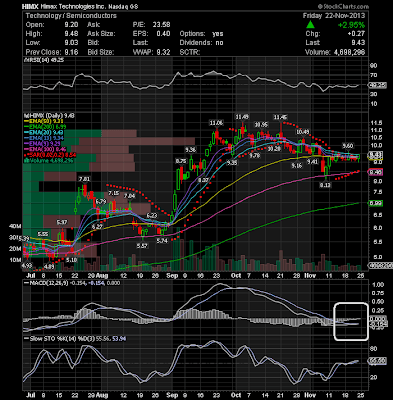This screenshot has width=393, height=400.
Task: Click the Nov label on price chart axis
Action: 310,276
